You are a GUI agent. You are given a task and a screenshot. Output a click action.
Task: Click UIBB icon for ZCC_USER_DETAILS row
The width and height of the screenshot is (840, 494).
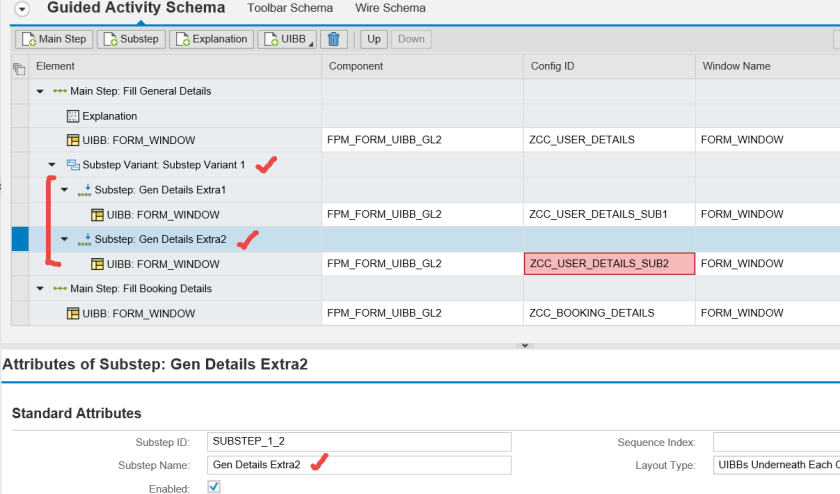[x=73, y=140]
